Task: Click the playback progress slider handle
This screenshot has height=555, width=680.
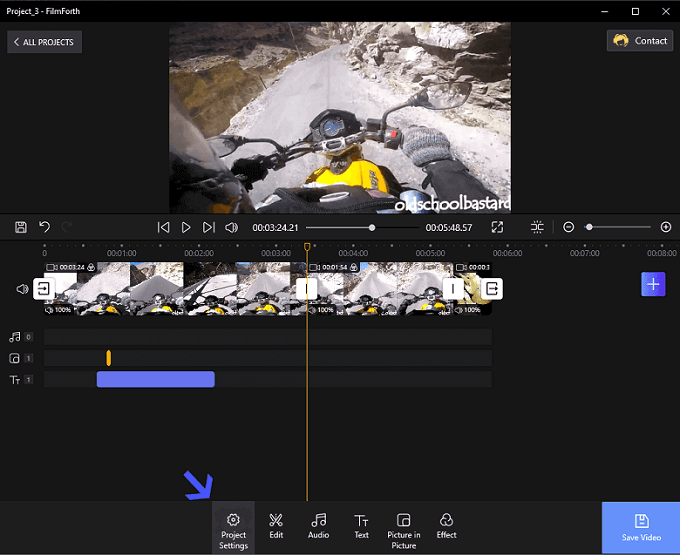Action: click(372, 228)
